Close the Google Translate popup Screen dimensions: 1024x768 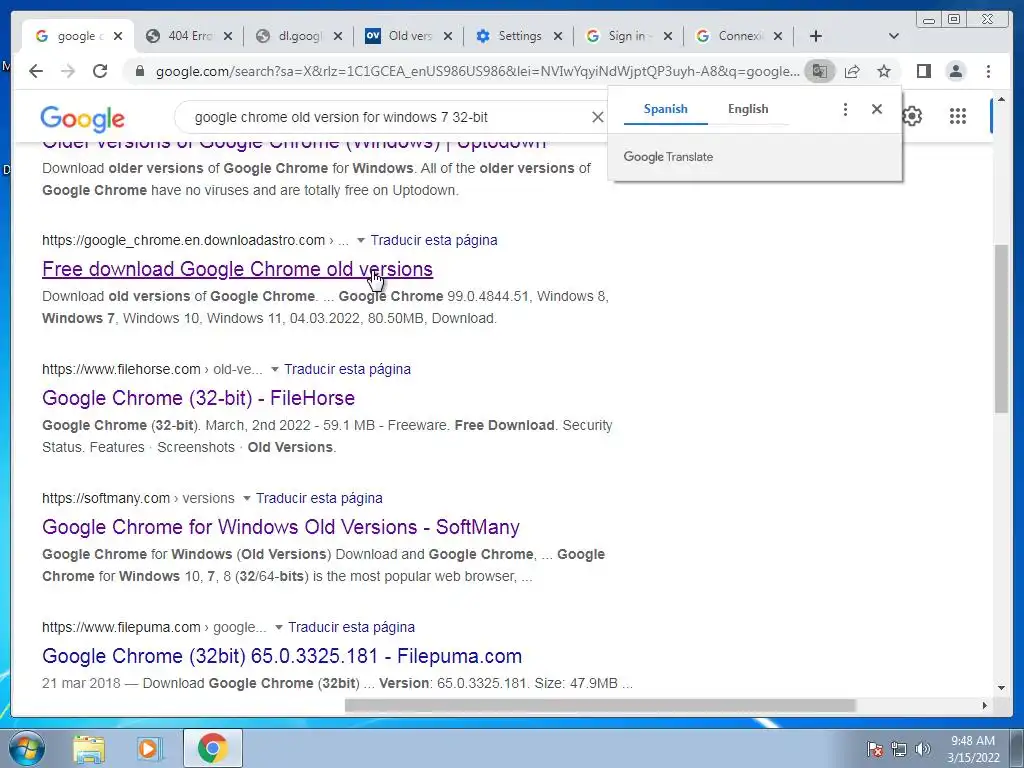(877, 109)
